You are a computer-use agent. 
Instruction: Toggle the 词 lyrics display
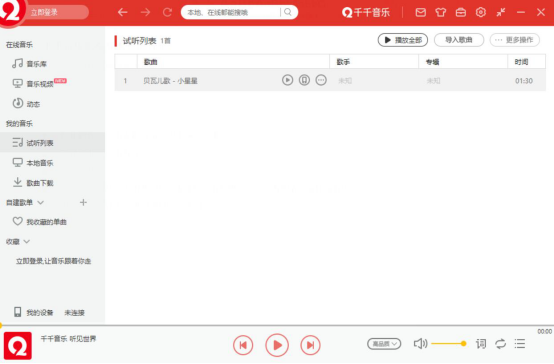(481, 344)
